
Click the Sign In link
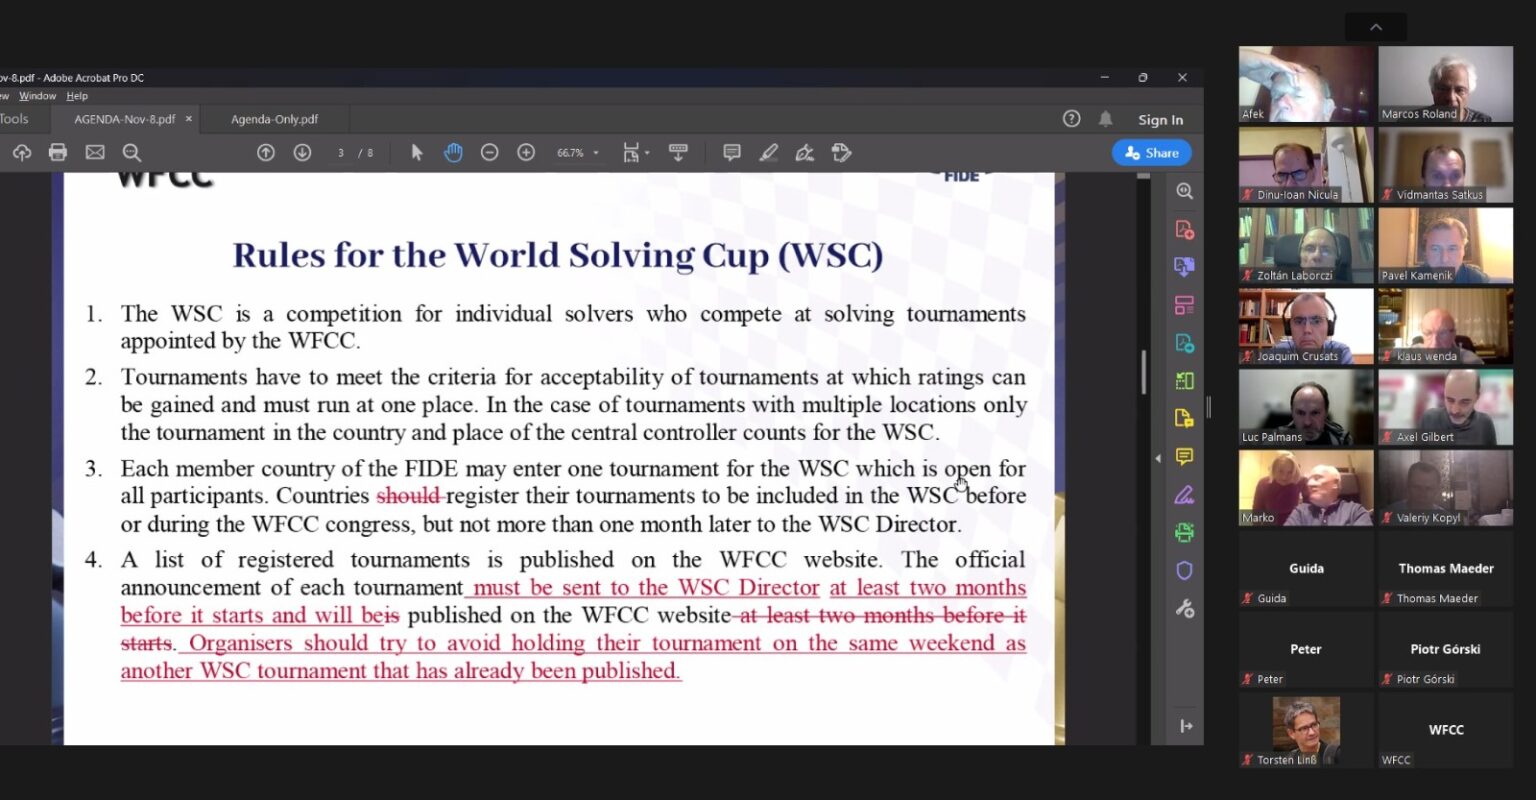(x=1159, y=119)
